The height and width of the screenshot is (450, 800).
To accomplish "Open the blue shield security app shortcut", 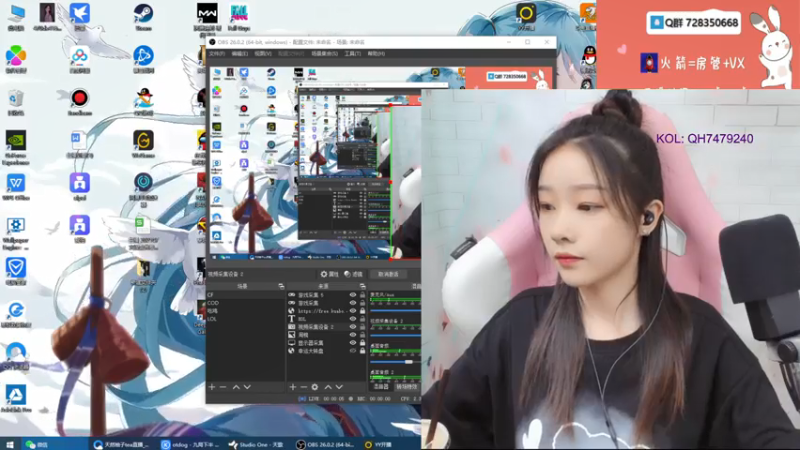I will coord(16,271).
